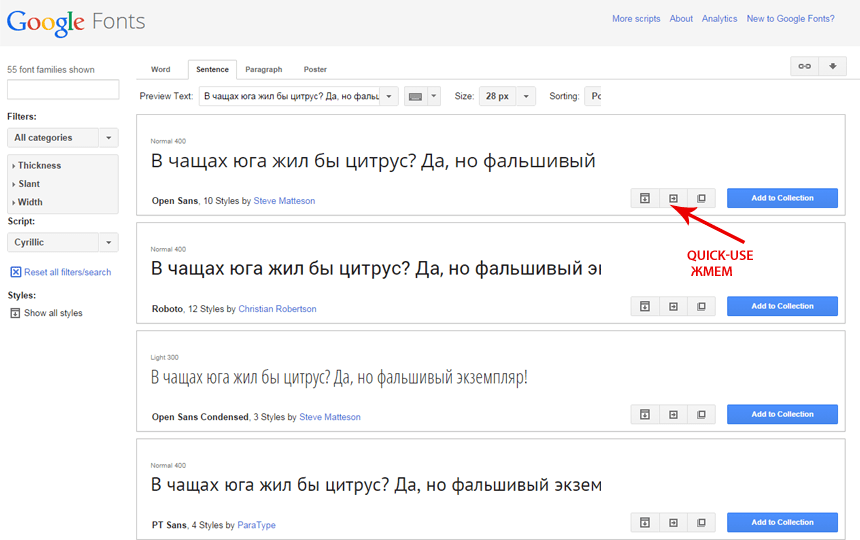
Task: Select the Sentence tab
Action: tap(212, 70)
